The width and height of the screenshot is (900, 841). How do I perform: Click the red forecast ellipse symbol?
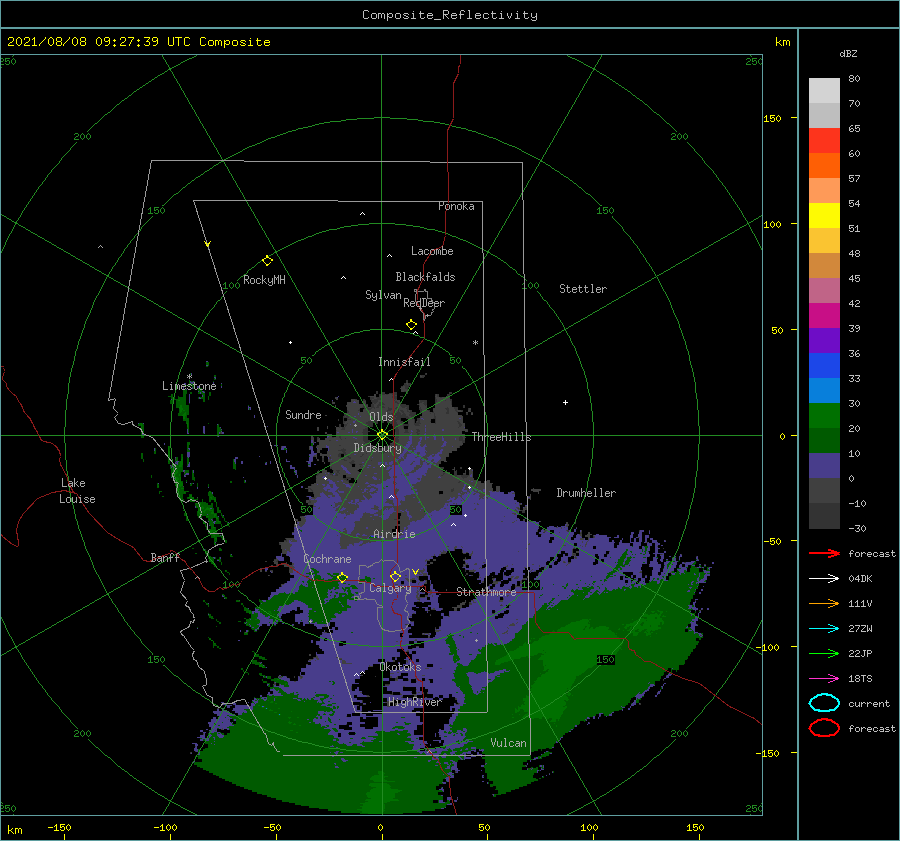824,728
